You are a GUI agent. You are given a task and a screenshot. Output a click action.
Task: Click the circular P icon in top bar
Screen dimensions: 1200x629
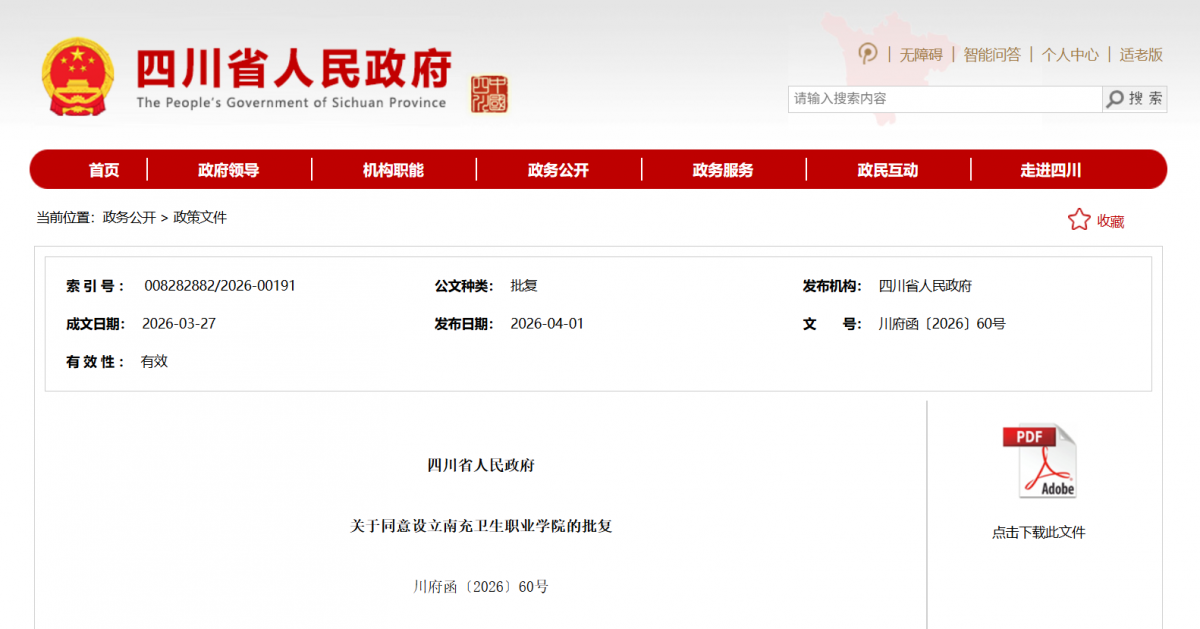pyautogui.click(x=868, y=54)
